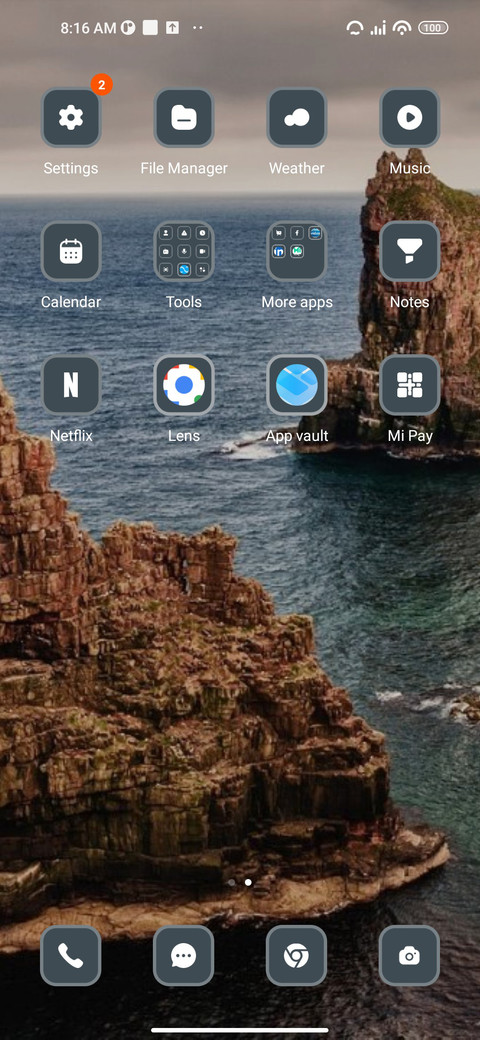Tap the Settings notification badge showing 2
This screenshot has width=480, height=1040.
point(101,85)
